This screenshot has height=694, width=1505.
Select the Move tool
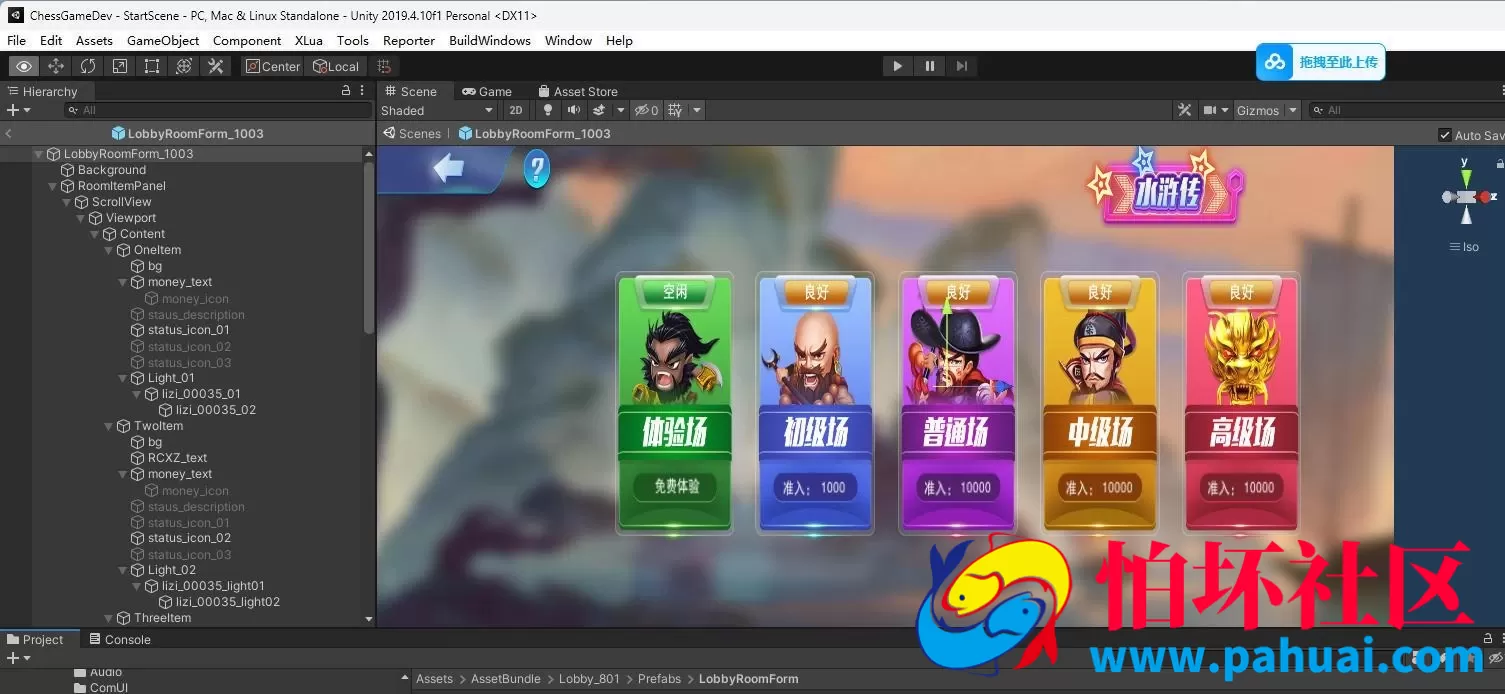(56, 66)
